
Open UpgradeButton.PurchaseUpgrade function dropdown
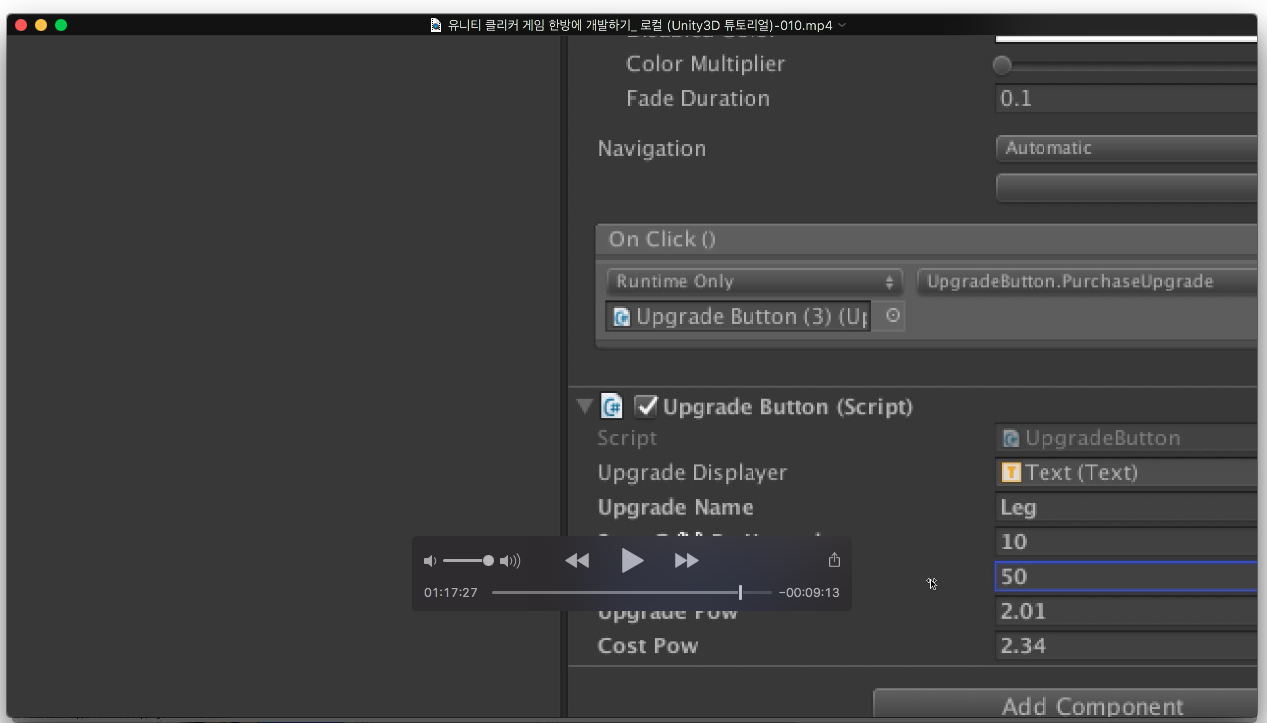click(x=1087, y=282)
